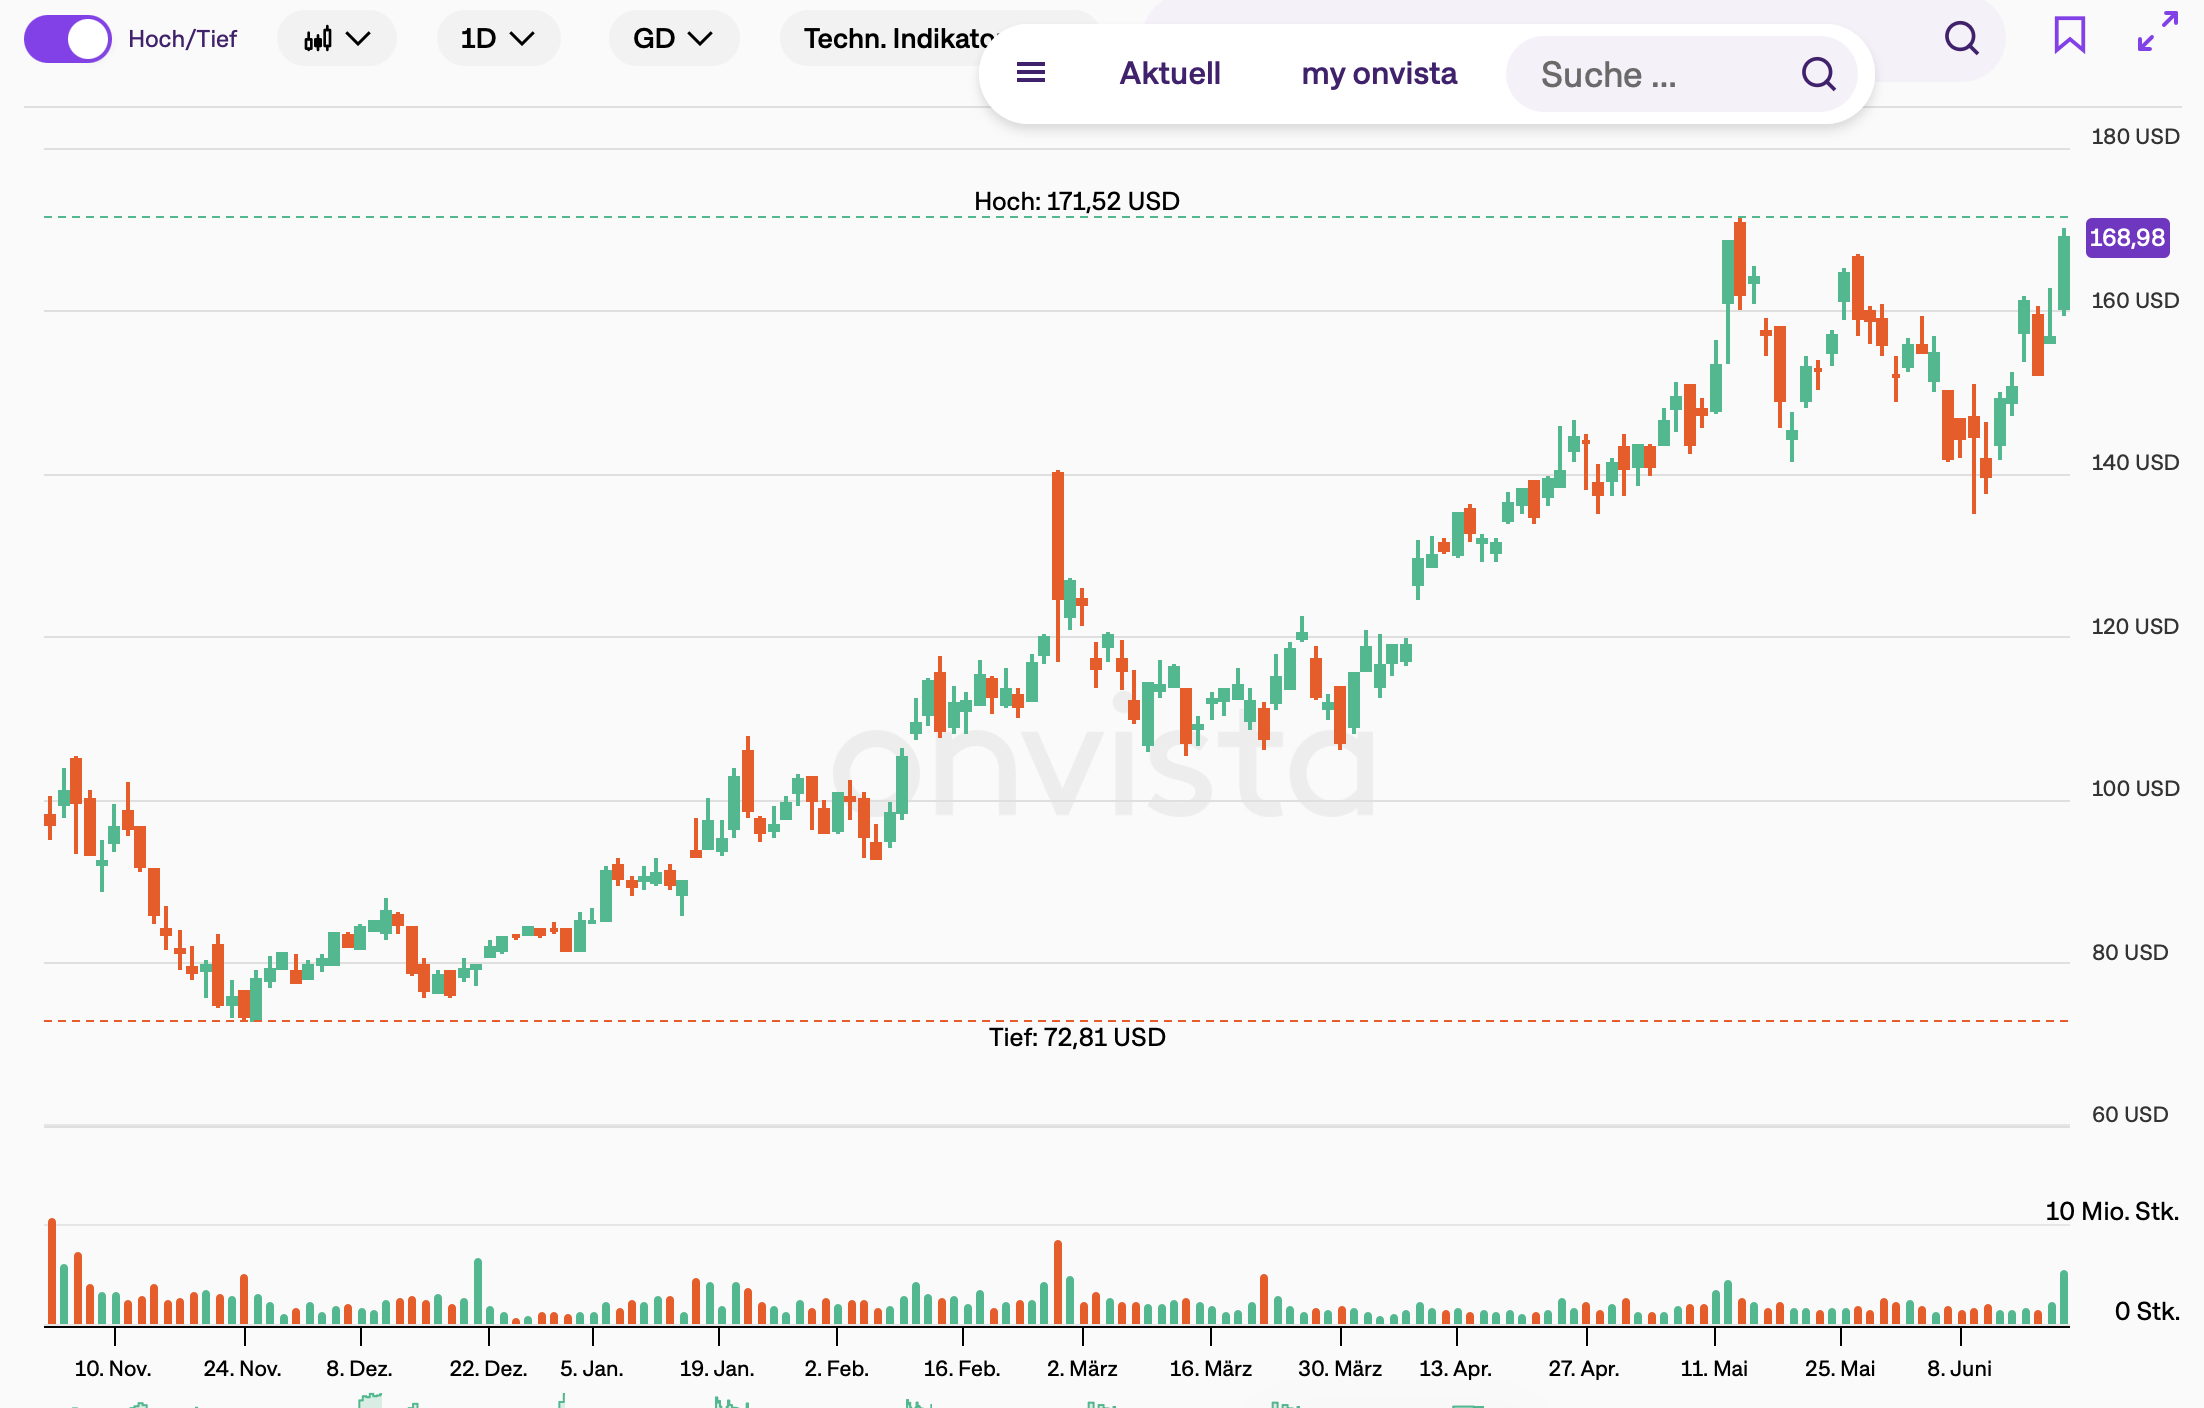Open the candlestick chart type dropdown
Image resolution: width=2204 pixels, height=1408 pixels.
337,39
